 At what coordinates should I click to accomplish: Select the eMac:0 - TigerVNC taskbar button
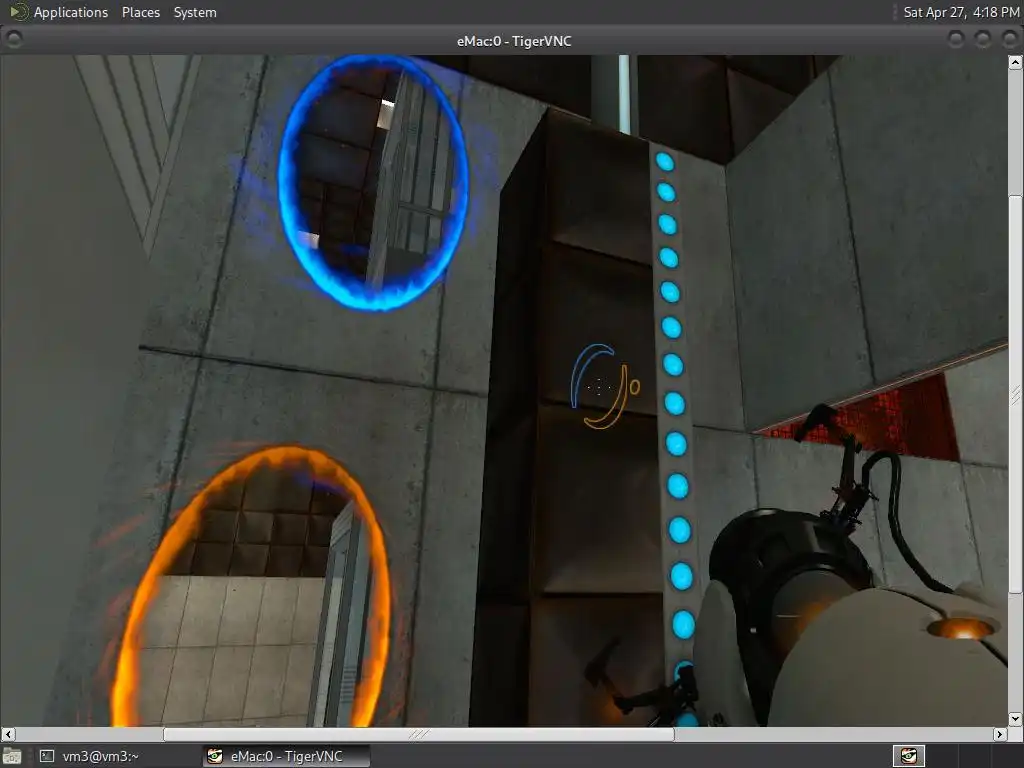285,756
